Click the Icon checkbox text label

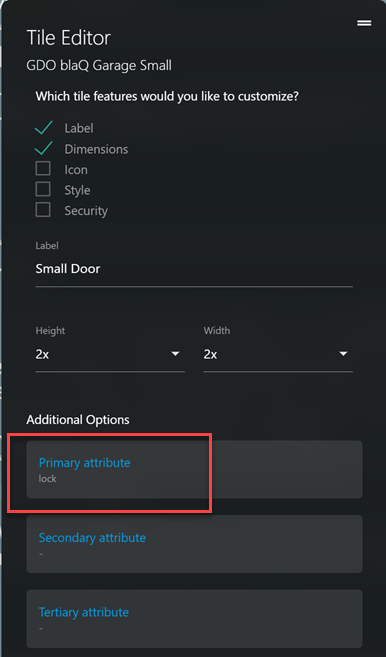[x=76, y=170]
